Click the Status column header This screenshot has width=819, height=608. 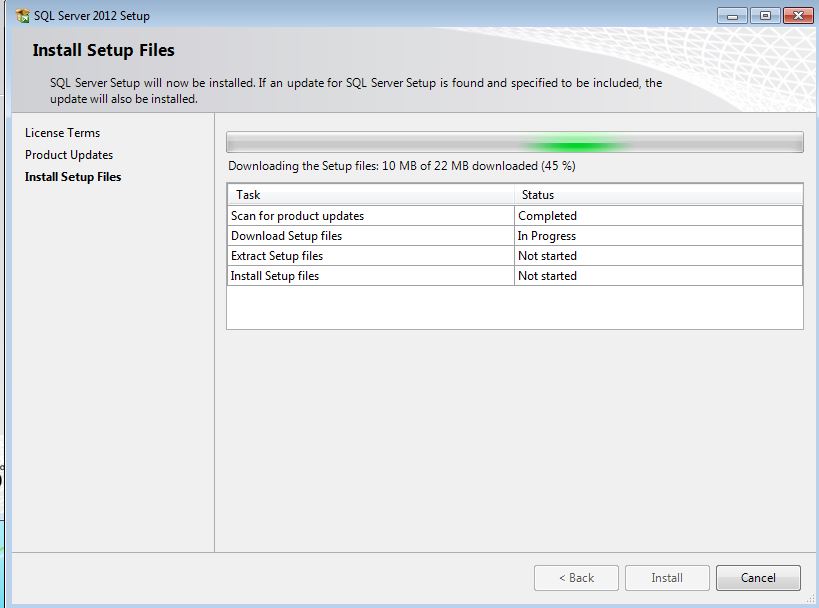tap(659, 195)
